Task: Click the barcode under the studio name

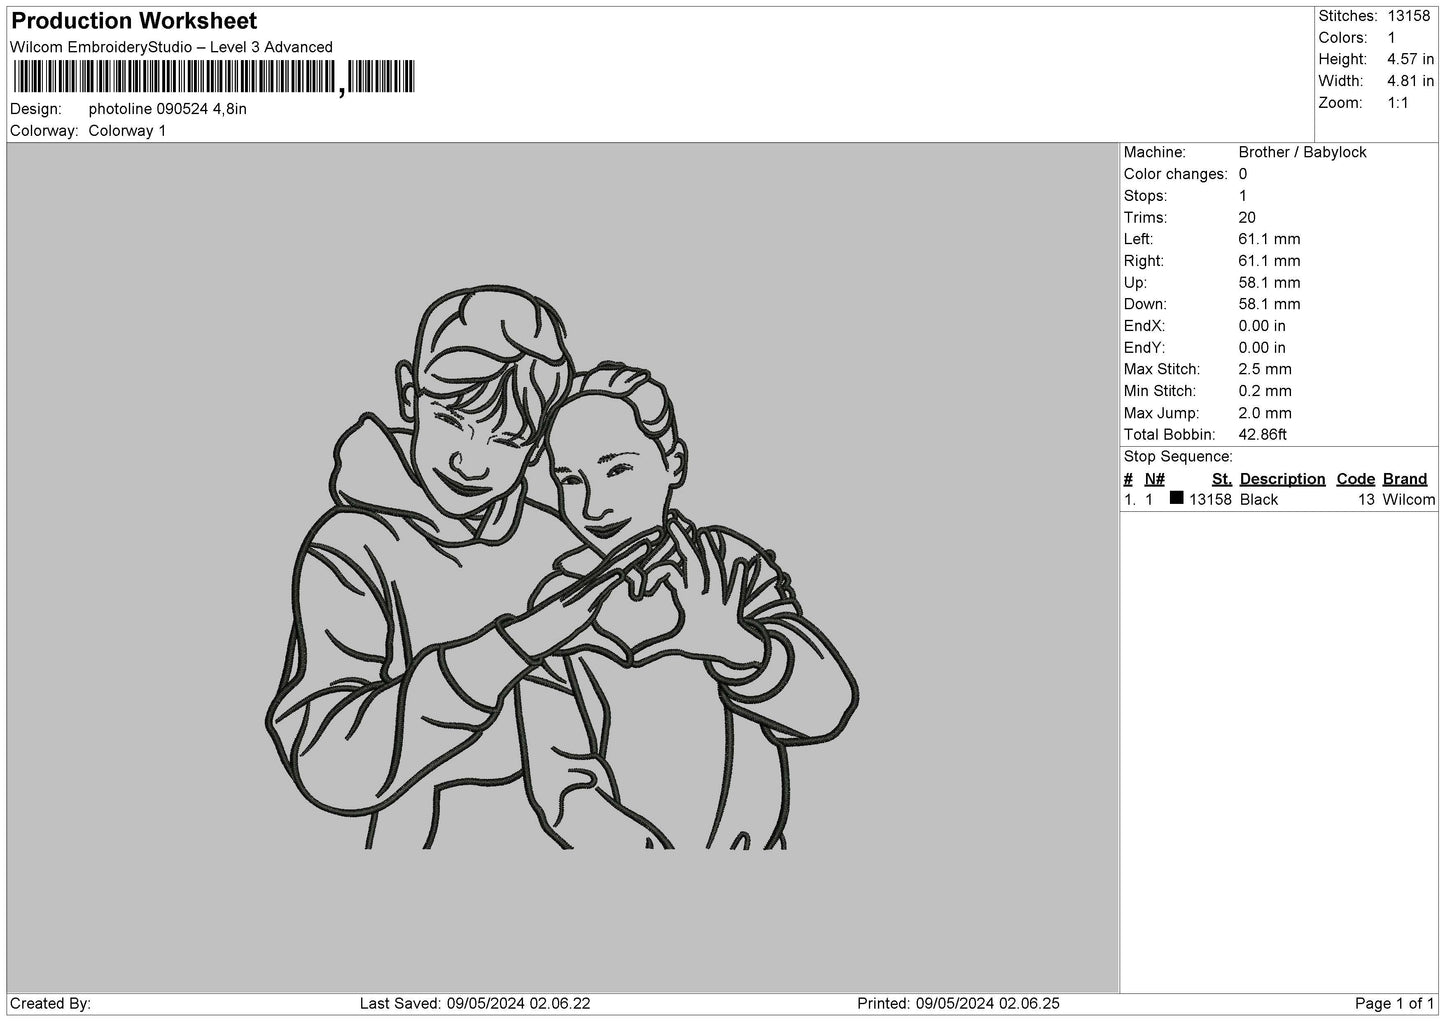Action: tap(213, 77)
